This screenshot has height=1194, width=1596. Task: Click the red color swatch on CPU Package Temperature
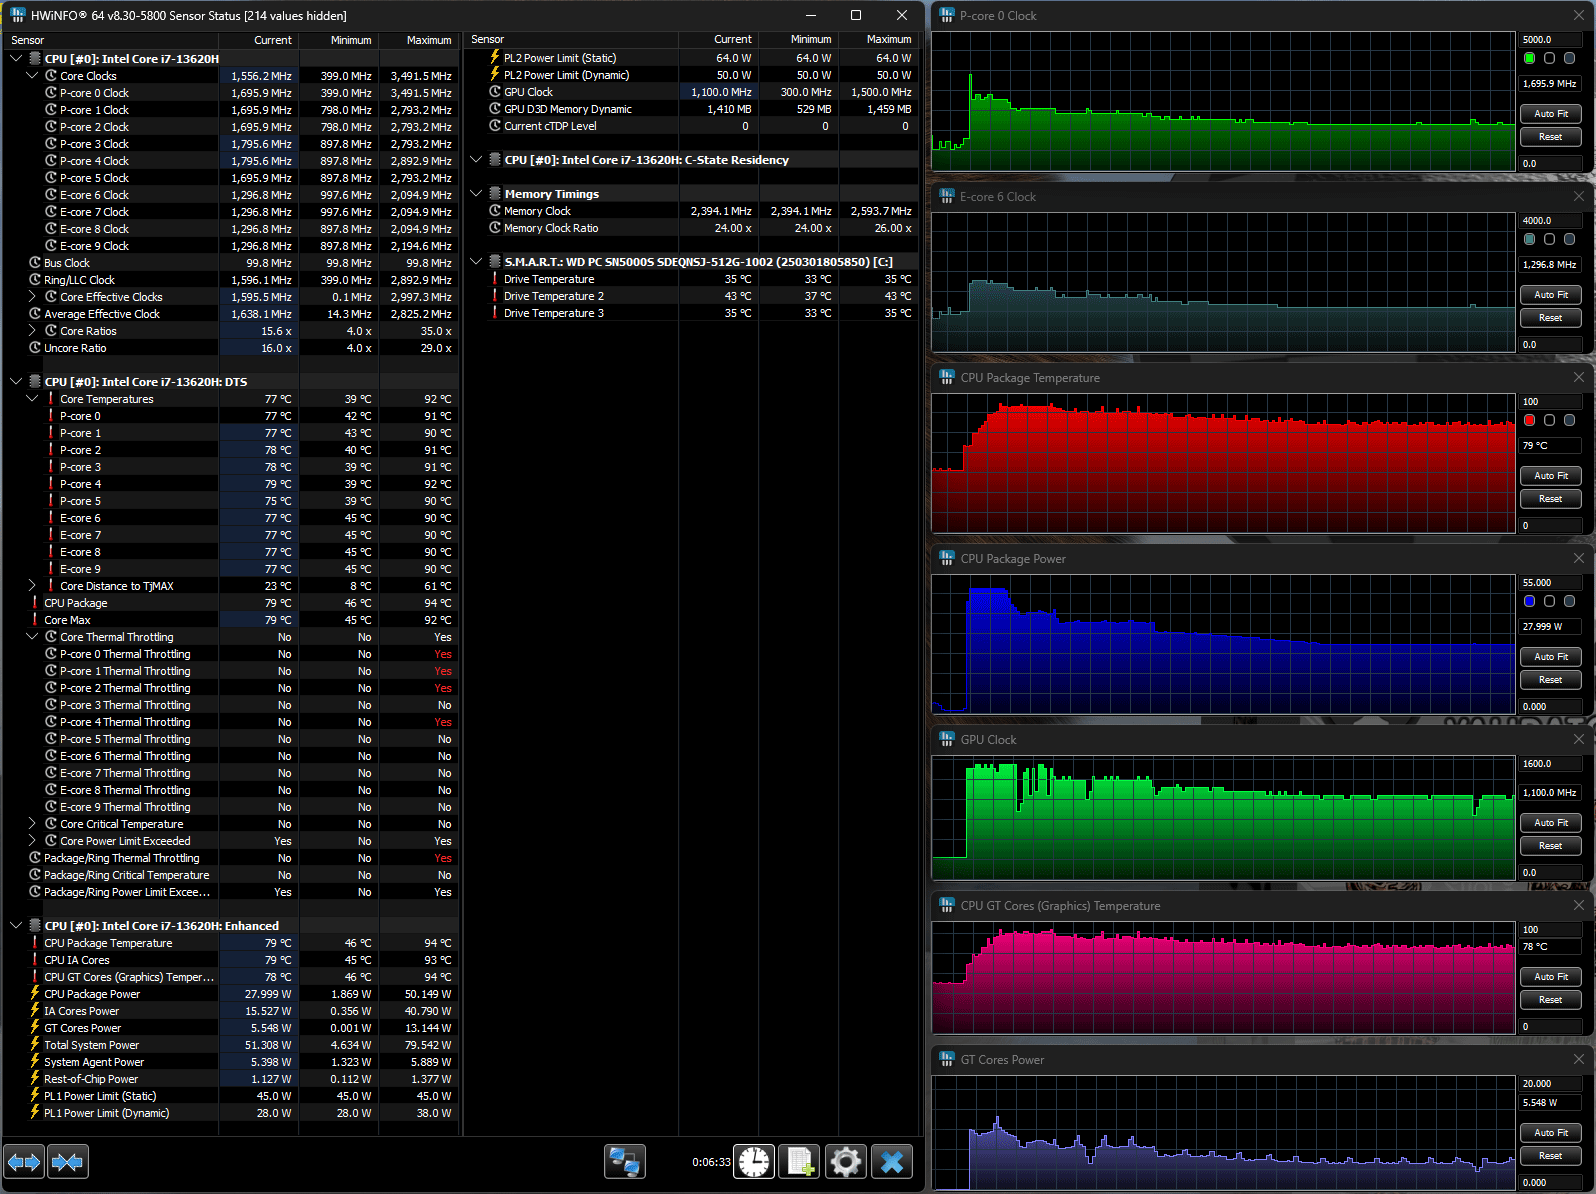[1529, 420]
